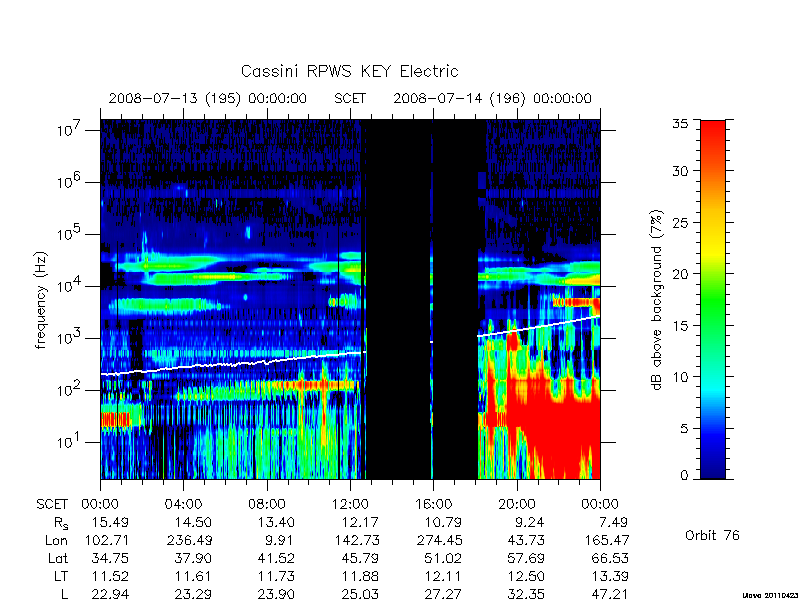Click the Rs value '13.40'

[x=276, y=522]
